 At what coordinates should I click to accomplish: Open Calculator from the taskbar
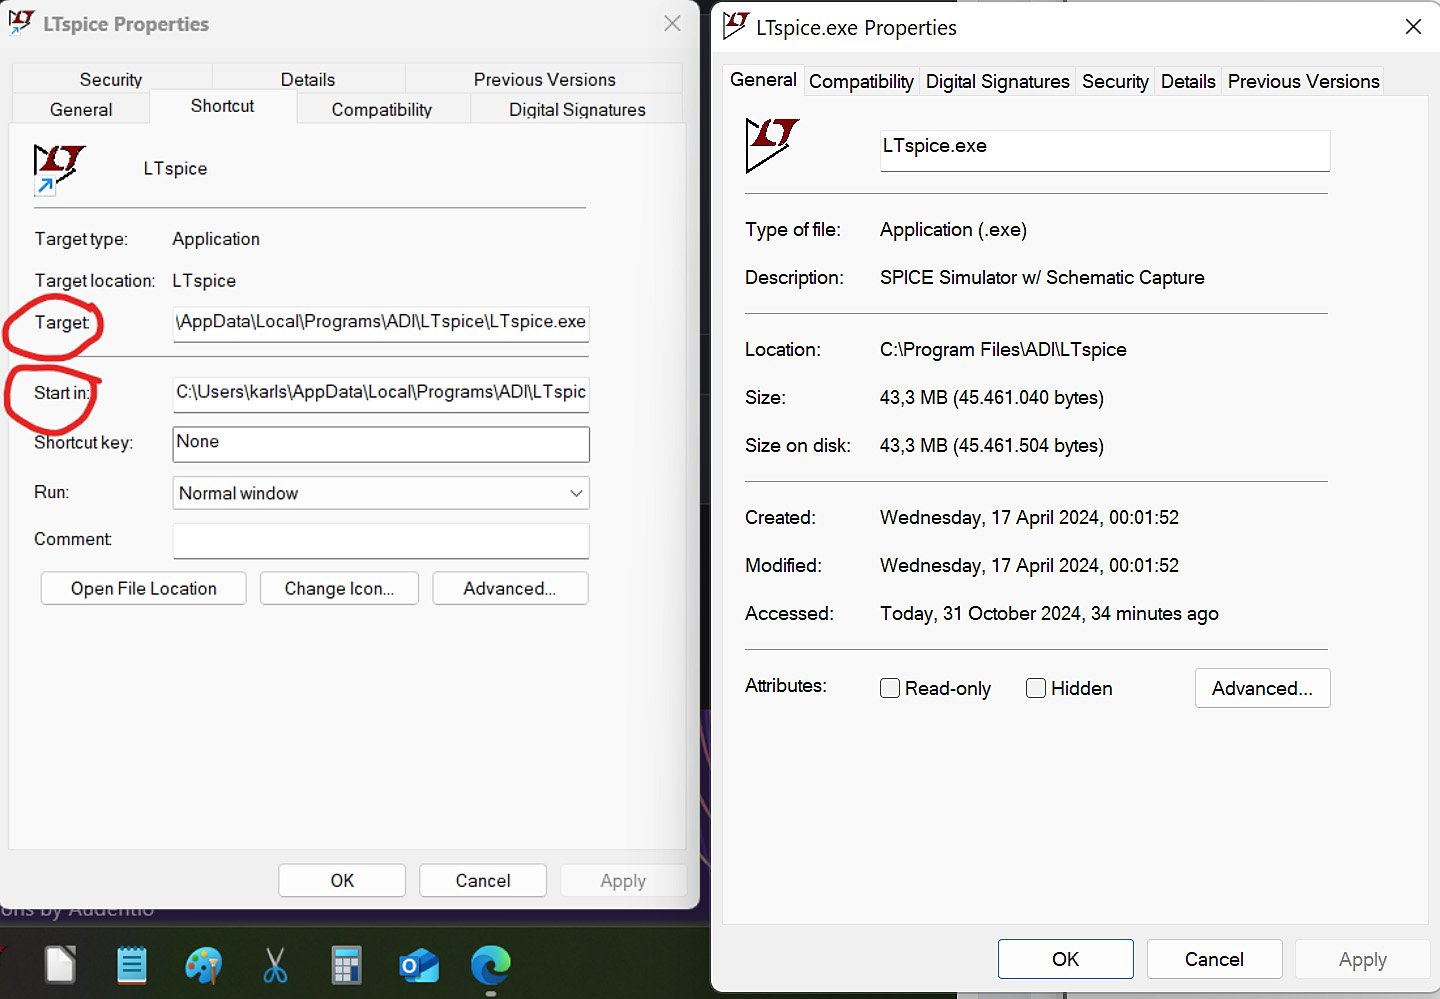click(x=346, y=965)
